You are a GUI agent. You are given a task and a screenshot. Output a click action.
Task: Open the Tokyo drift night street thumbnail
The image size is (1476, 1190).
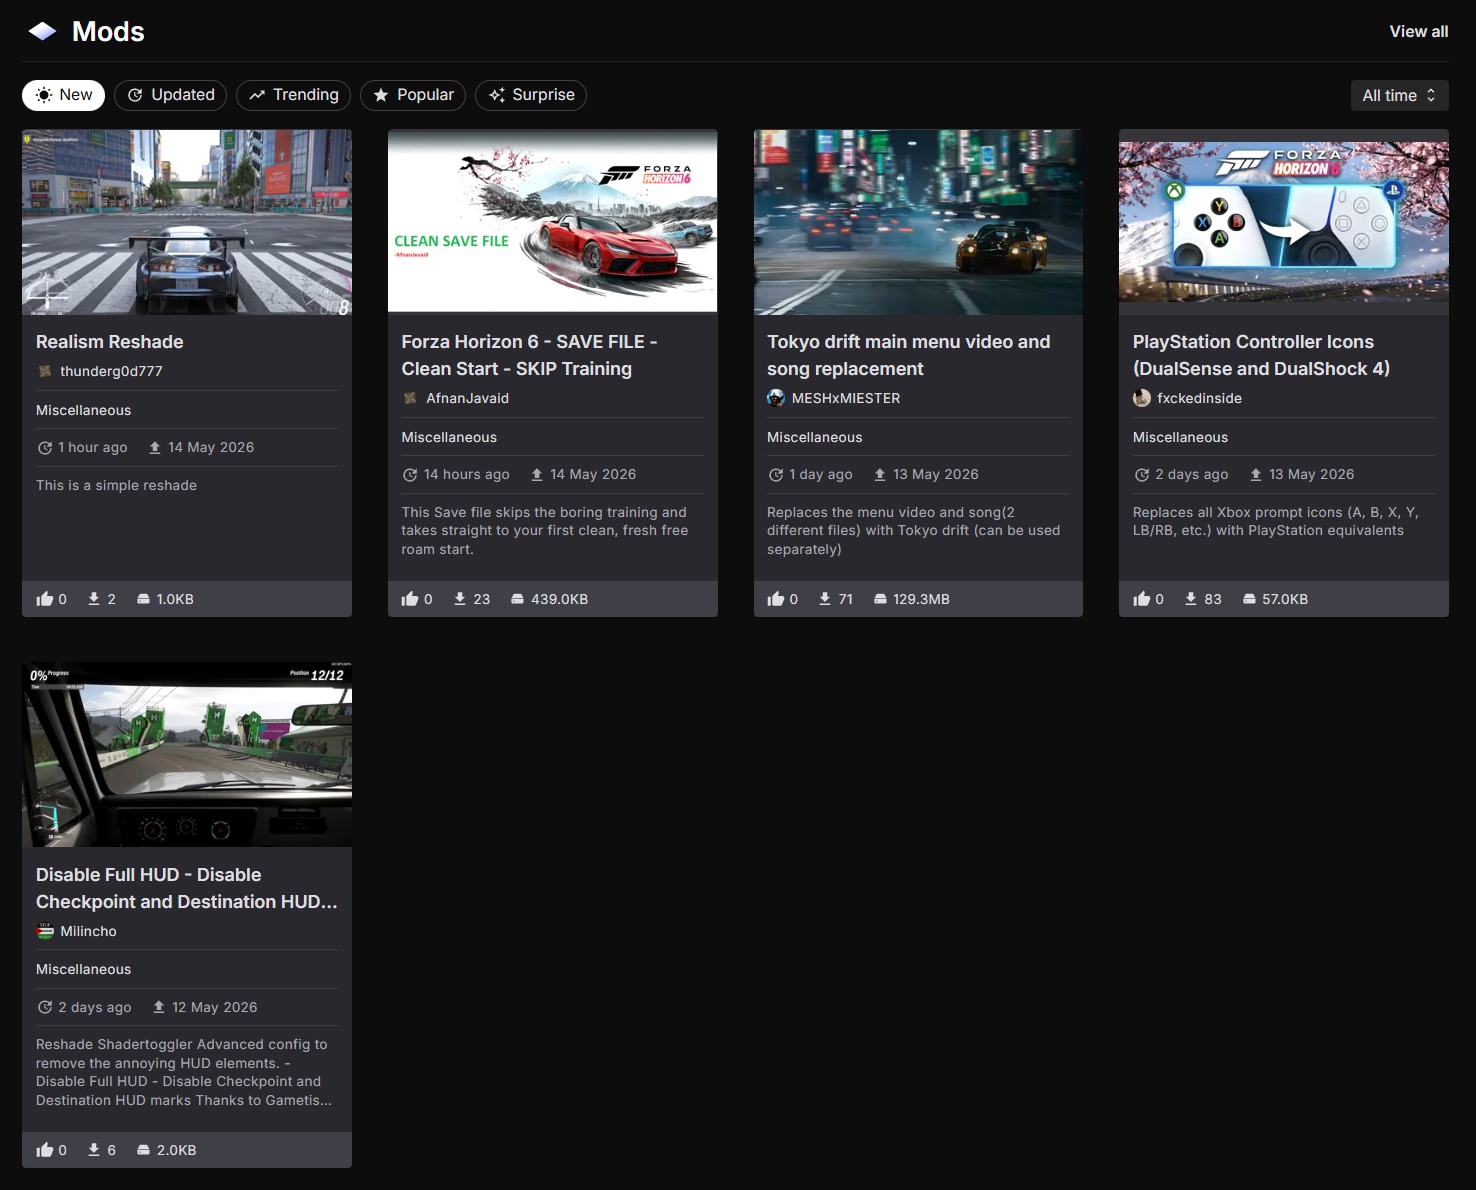918,222
